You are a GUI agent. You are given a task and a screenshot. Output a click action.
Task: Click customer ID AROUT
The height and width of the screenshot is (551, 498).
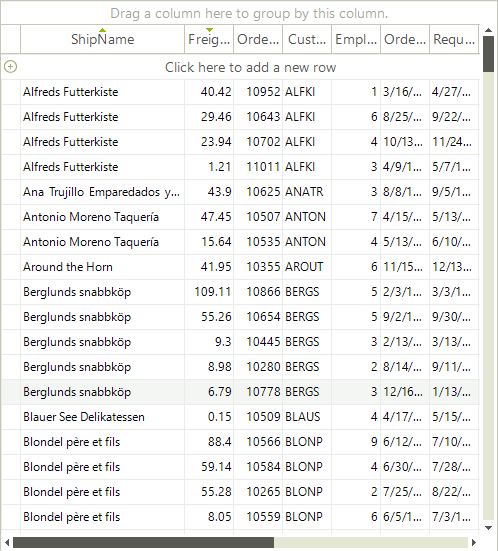coord(304,267)
